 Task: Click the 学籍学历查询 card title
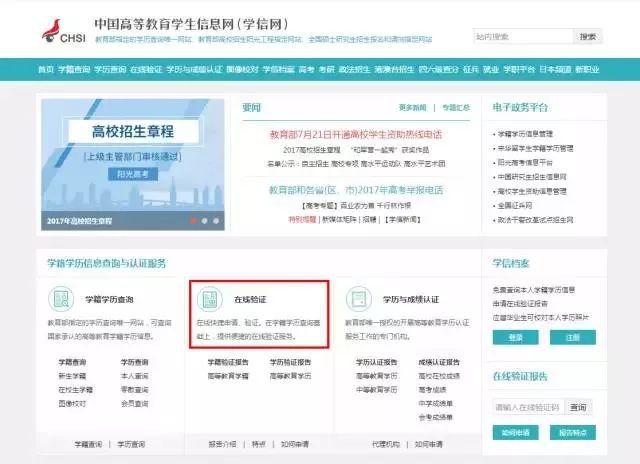[x=109, y=300]
